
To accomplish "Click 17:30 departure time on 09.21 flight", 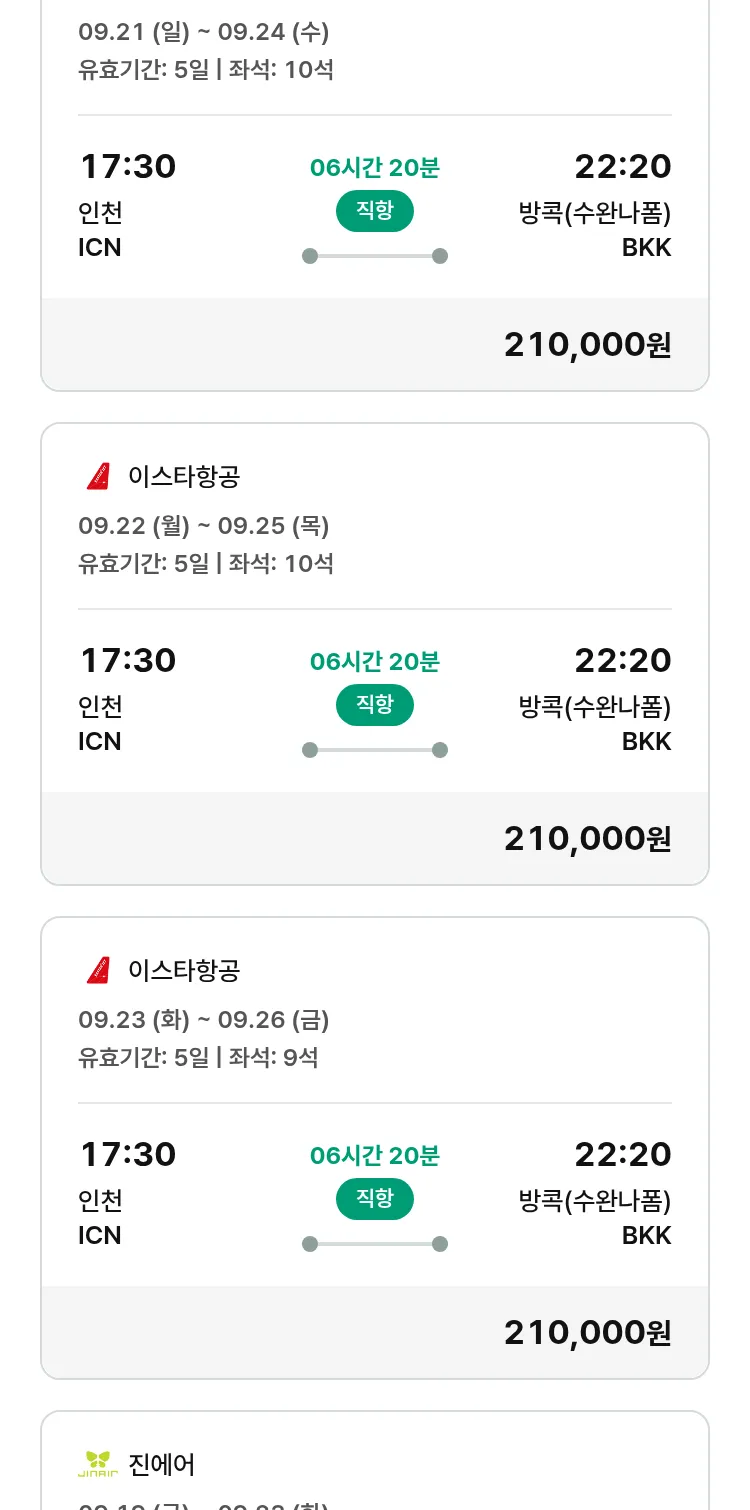I will pos(128,166).
